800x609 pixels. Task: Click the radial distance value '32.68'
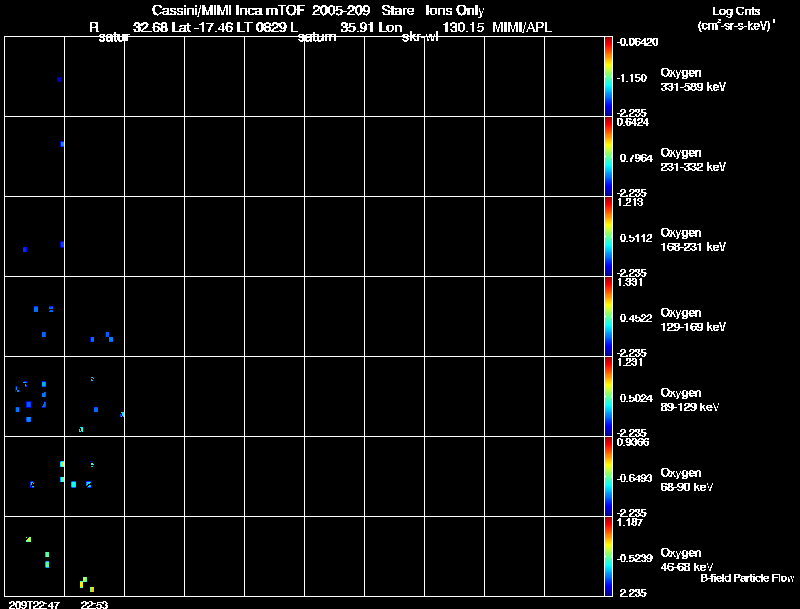(x=150, y=27)
